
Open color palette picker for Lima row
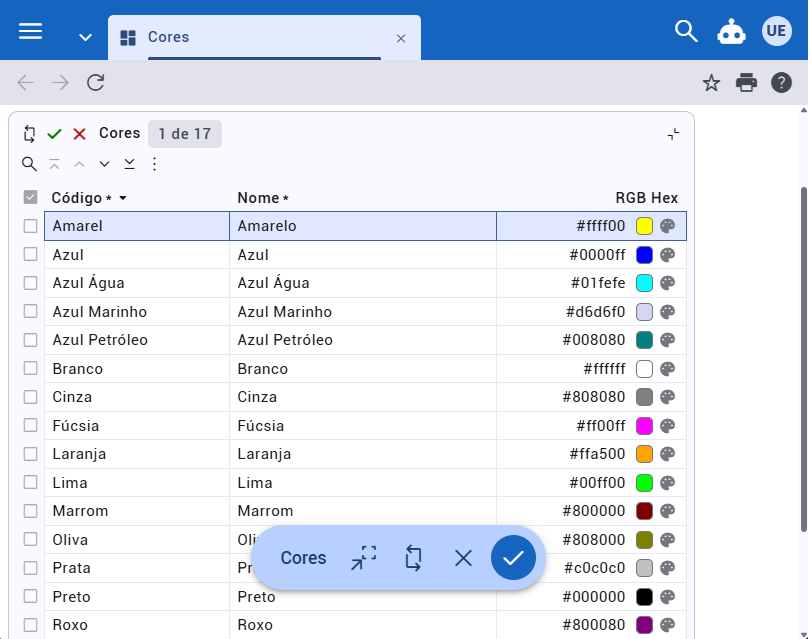[x=668, y=483]
